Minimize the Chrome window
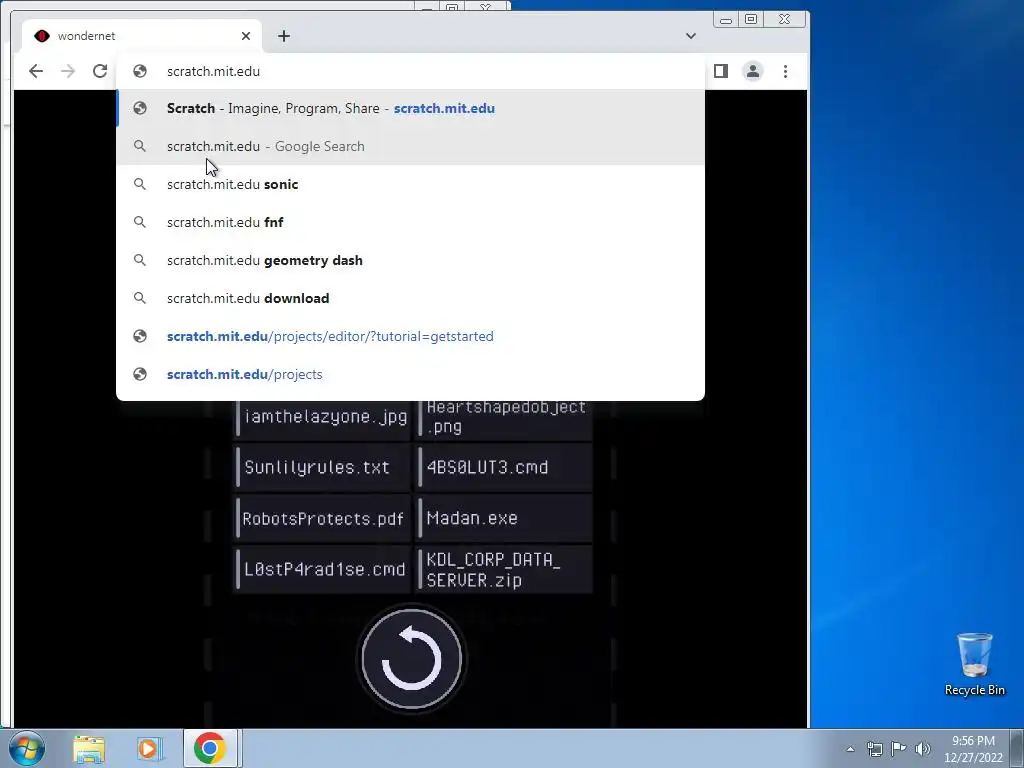The height and width of the screenshot is (768, 1024). [726, 20]
